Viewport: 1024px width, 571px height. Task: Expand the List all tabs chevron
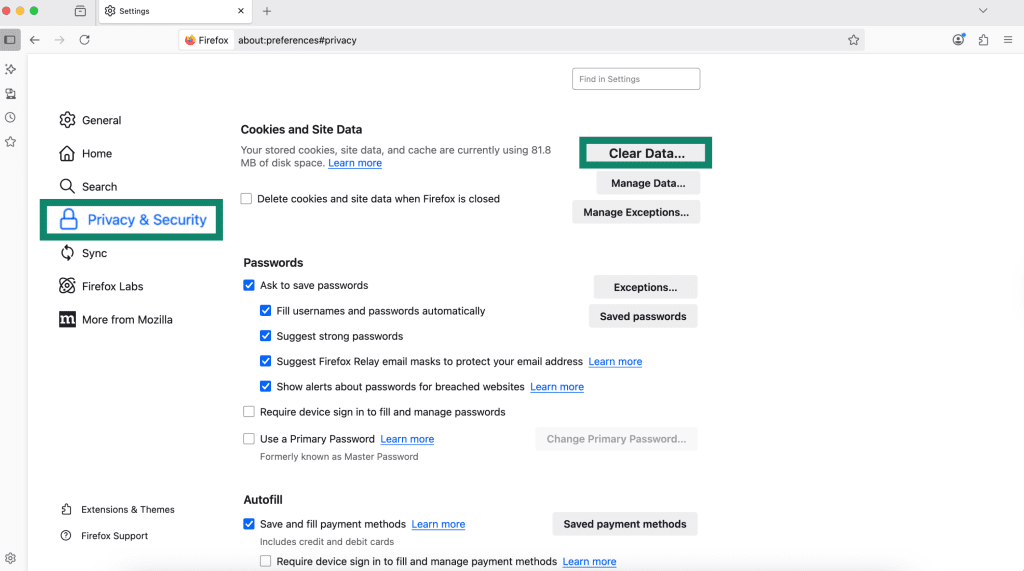tap(983, 11)
